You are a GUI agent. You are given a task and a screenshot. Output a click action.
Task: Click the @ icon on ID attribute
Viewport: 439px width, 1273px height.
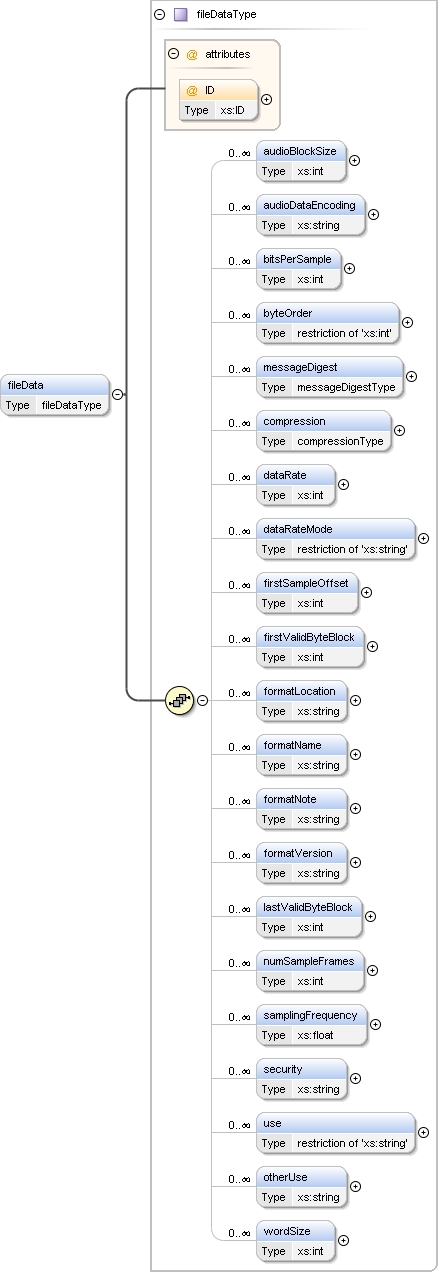[x=192, y=90]
